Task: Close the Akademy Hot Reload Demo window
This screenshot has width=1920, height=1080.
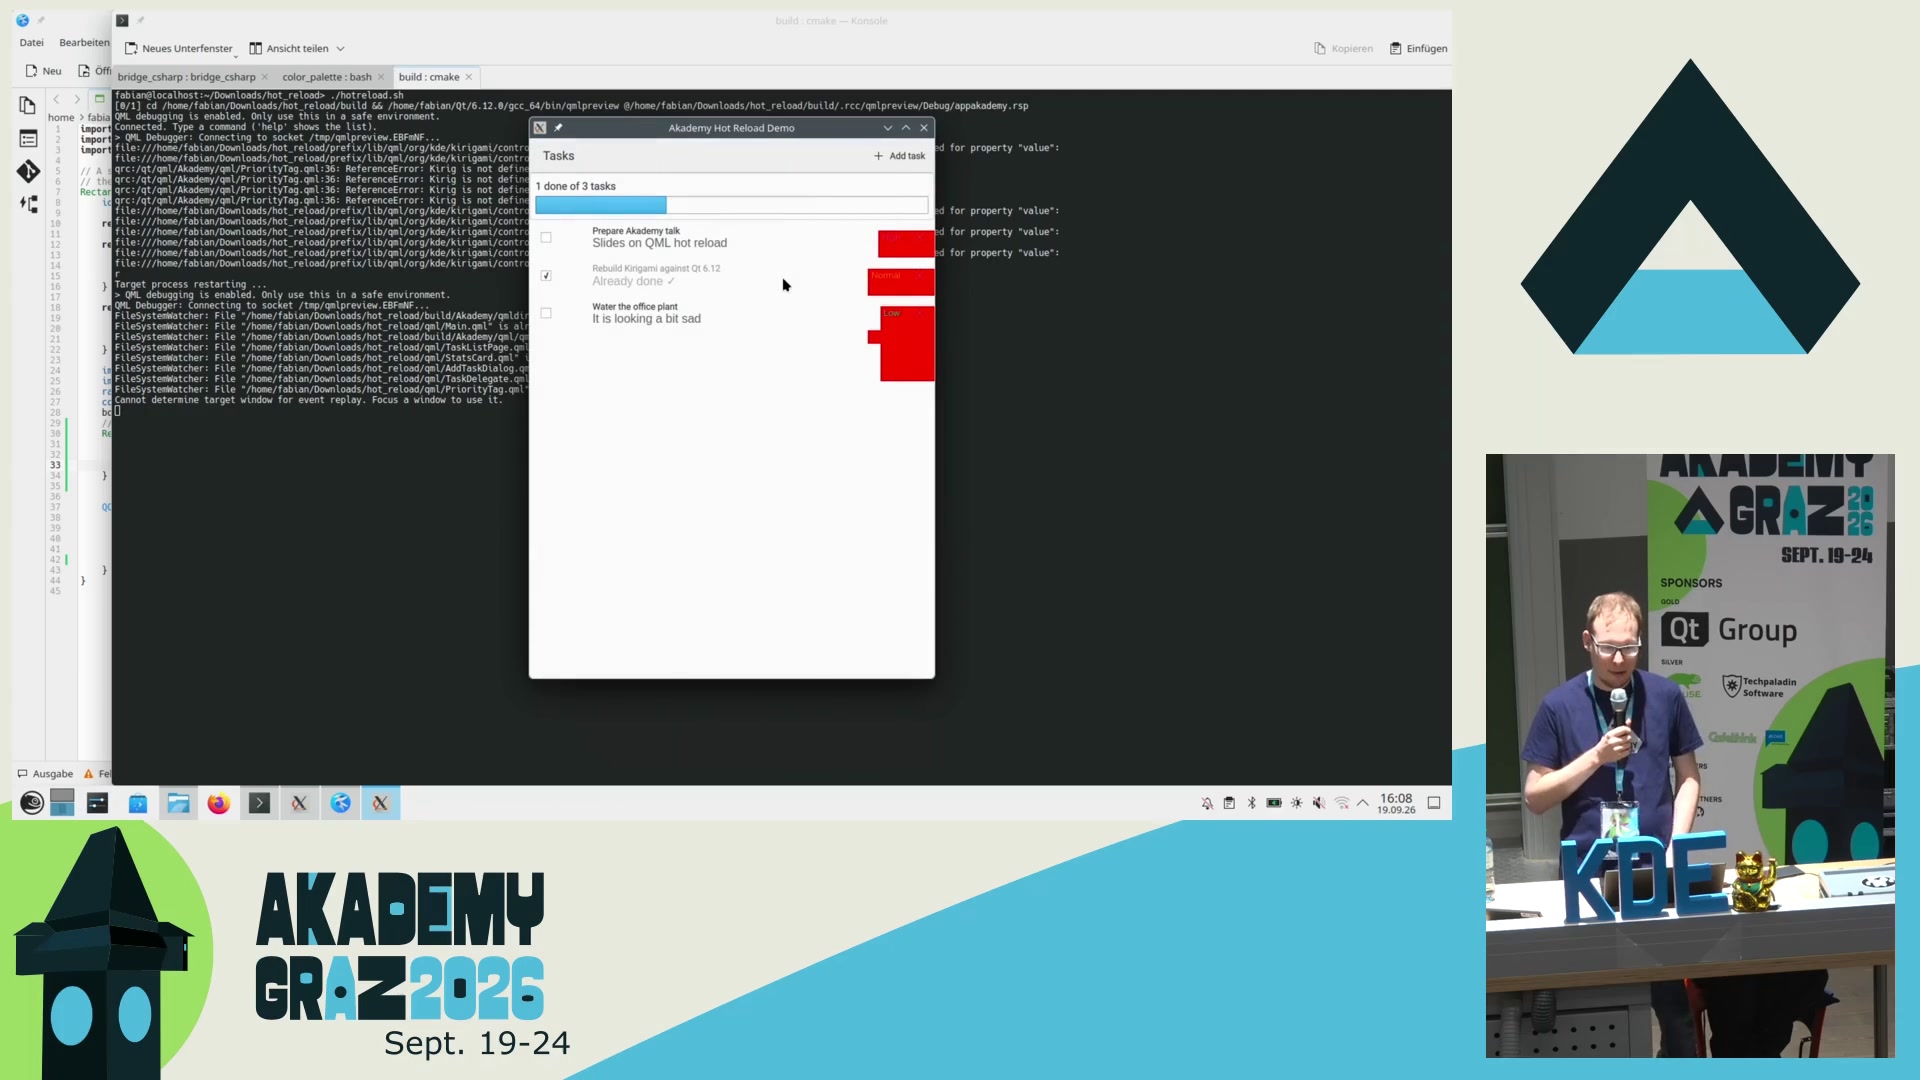Action: pos(924,128)
